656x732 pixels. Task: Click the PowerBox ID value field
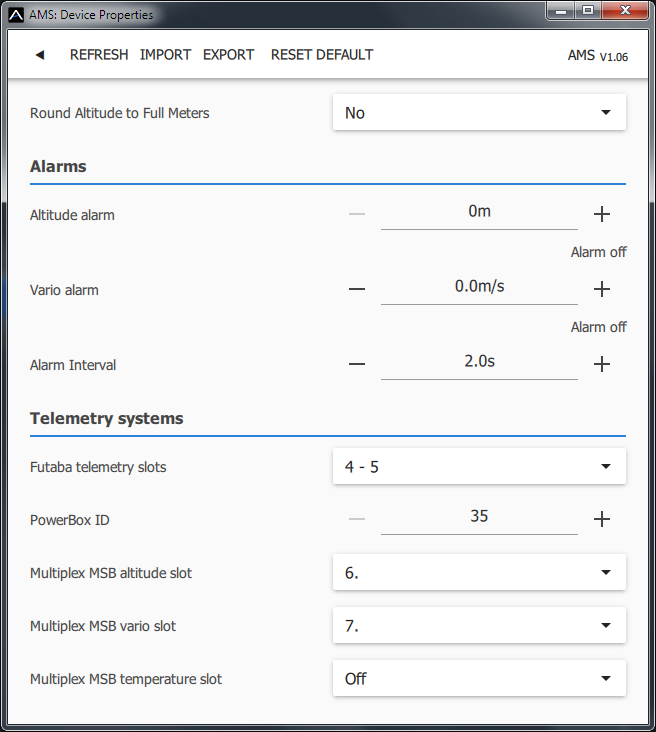pyautogui.click(x=479, y=517)
